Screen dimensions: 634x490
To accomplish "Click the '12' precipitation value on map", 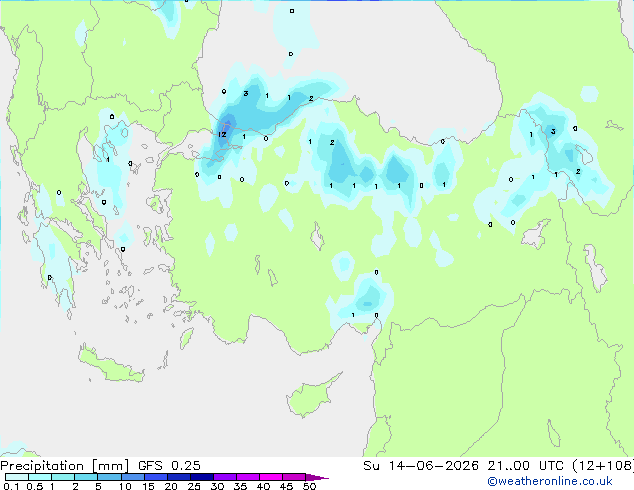I will pos(222,134).
